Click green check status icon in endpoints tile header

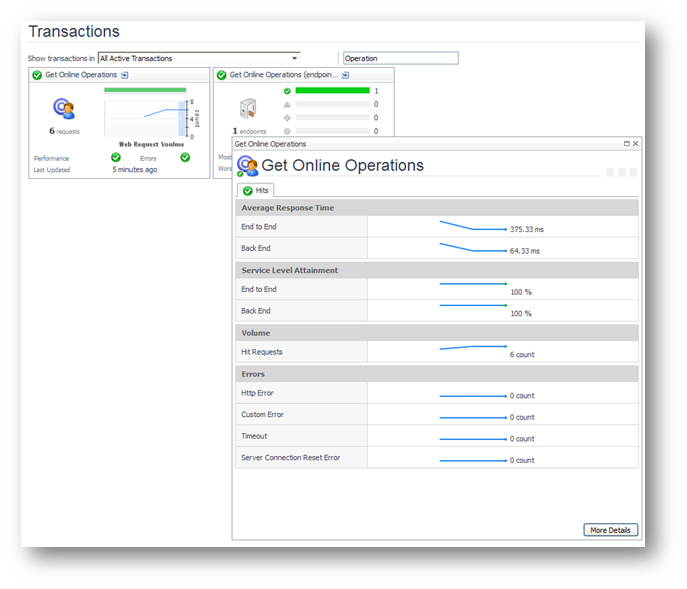(221, 75)
